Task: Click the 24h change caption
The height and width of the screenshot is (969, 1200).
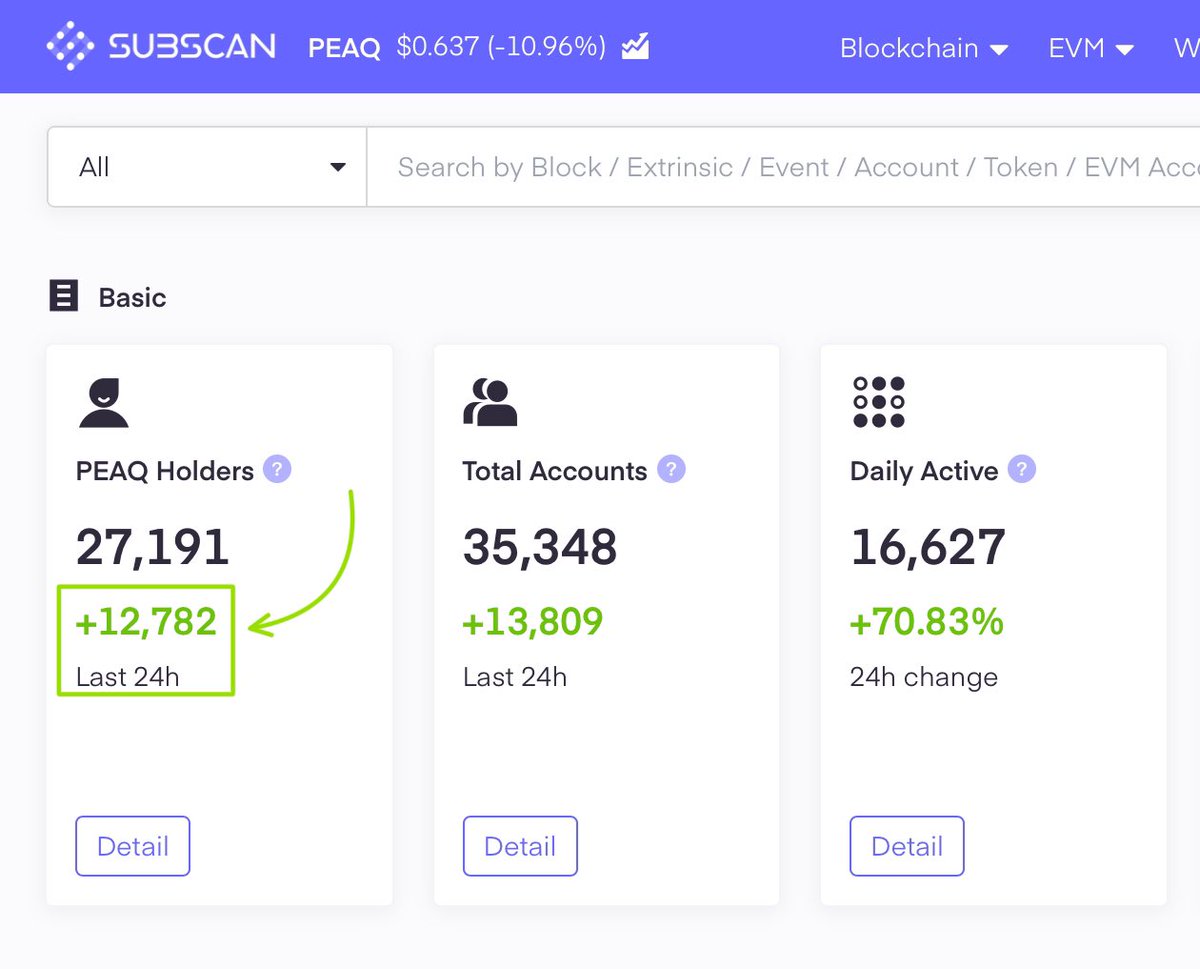Action: tap(924, 677)
